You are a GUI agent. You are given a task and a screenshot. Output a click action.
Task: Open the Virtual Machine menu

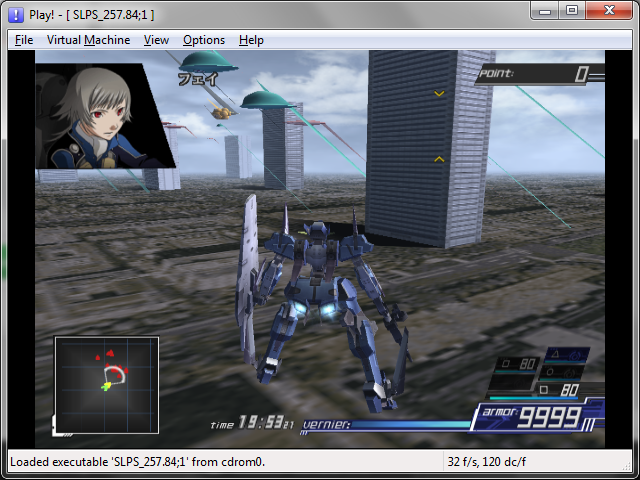[88, 40]
